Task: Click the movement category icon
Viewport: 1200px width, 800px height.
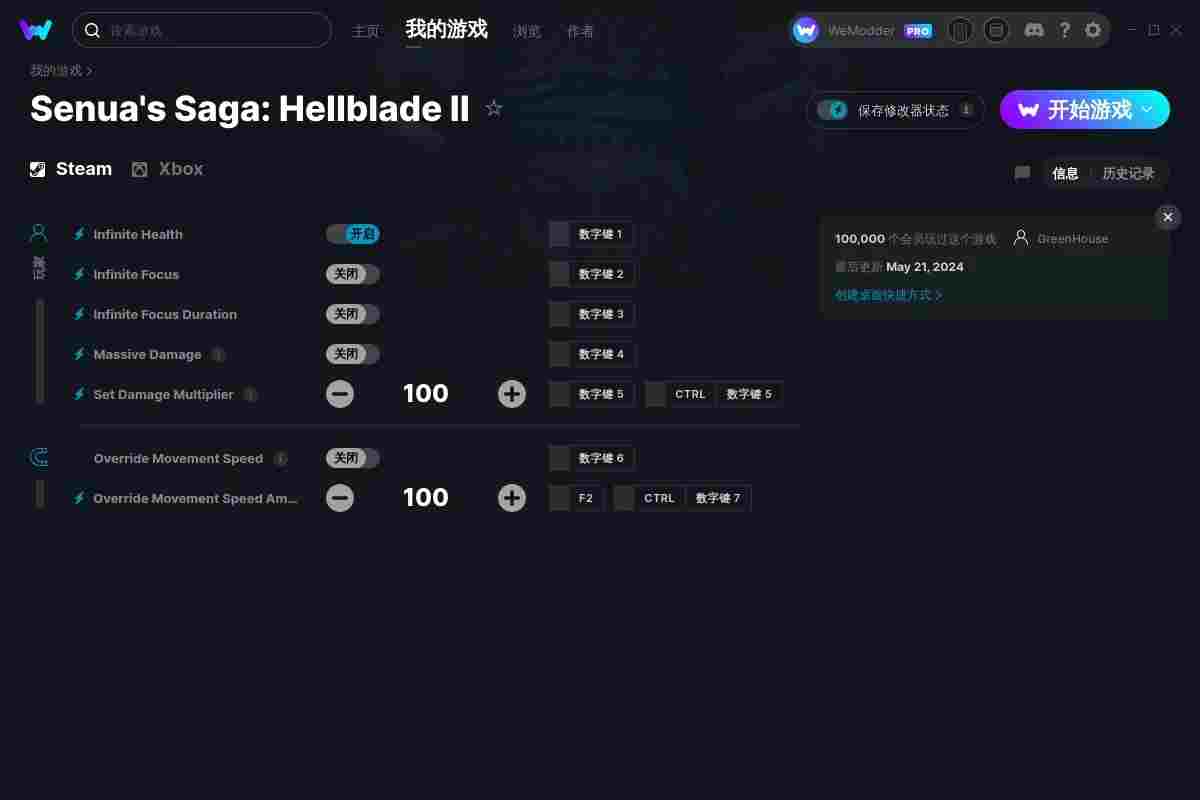Action: pos(39,458)
